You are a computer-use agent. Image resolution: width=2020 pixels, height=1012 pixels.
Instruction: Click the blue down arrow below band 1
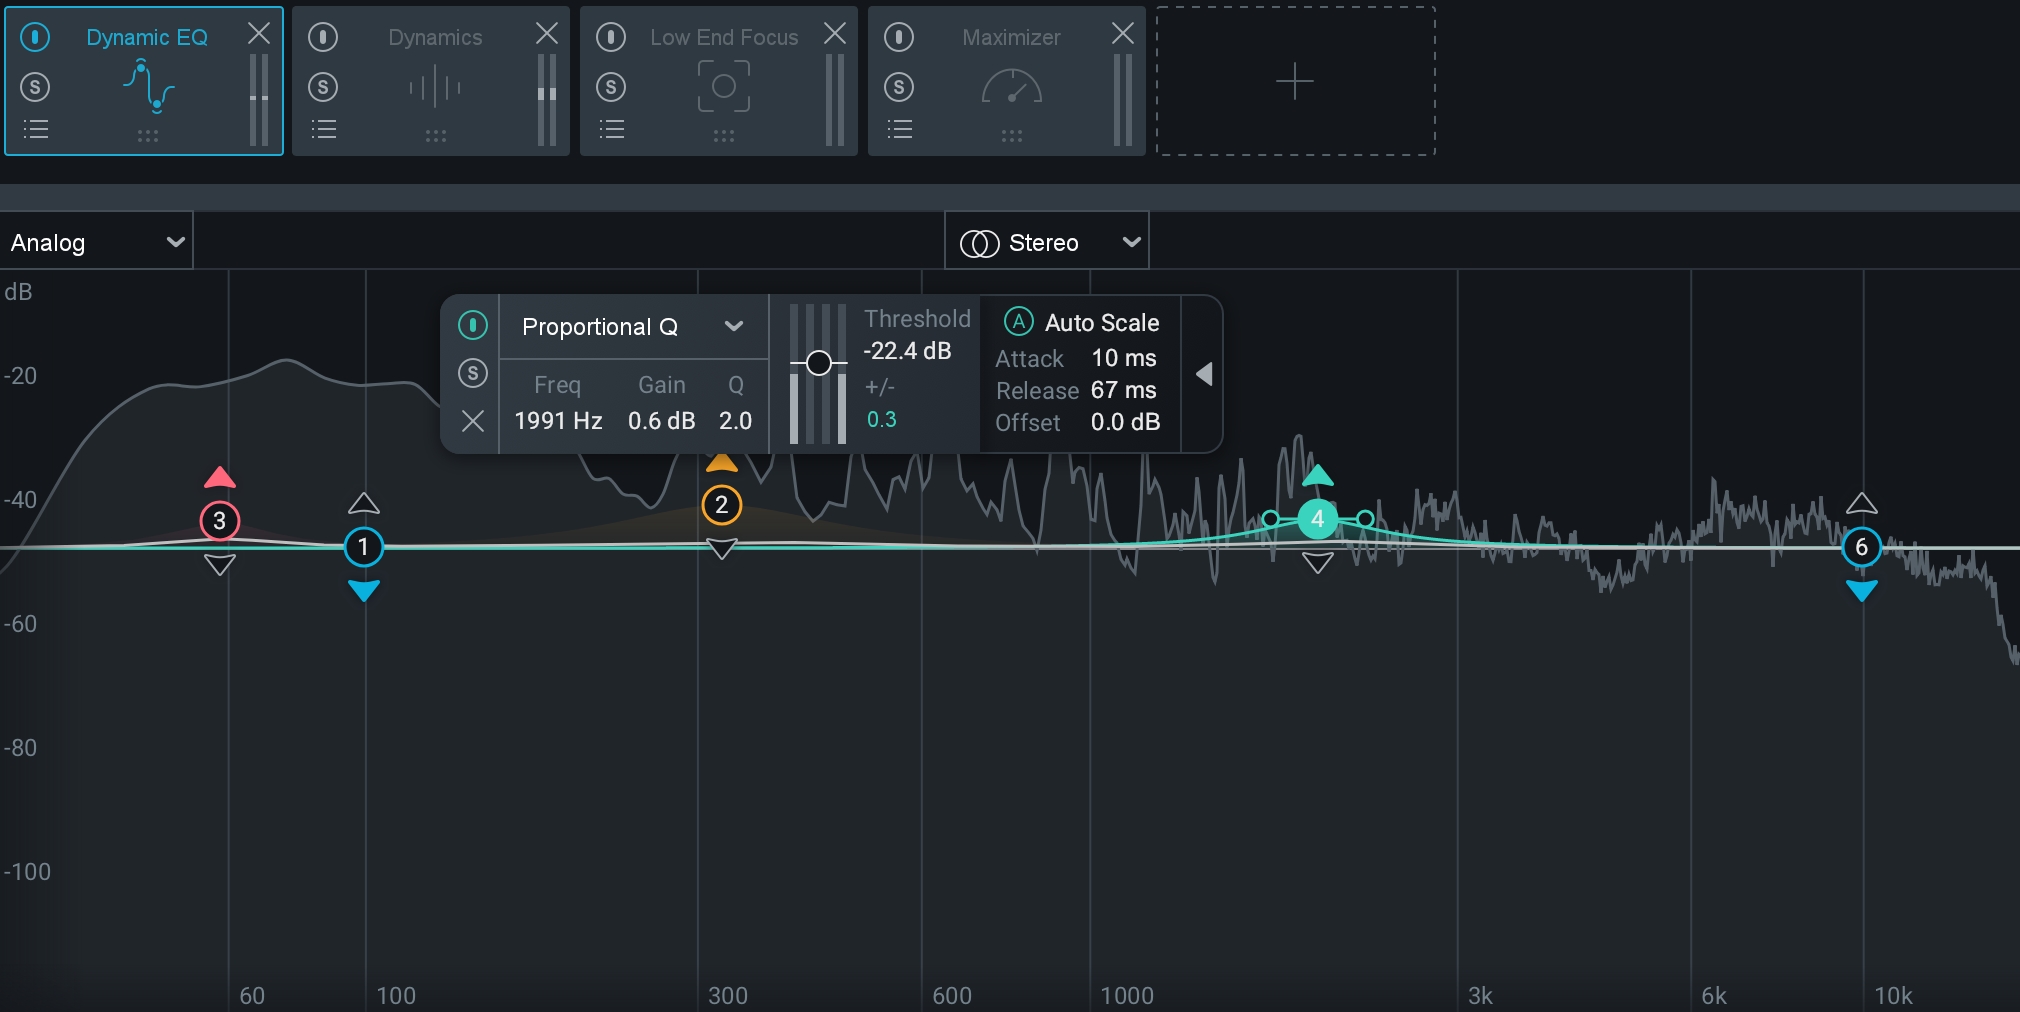(x=364, y=591)
